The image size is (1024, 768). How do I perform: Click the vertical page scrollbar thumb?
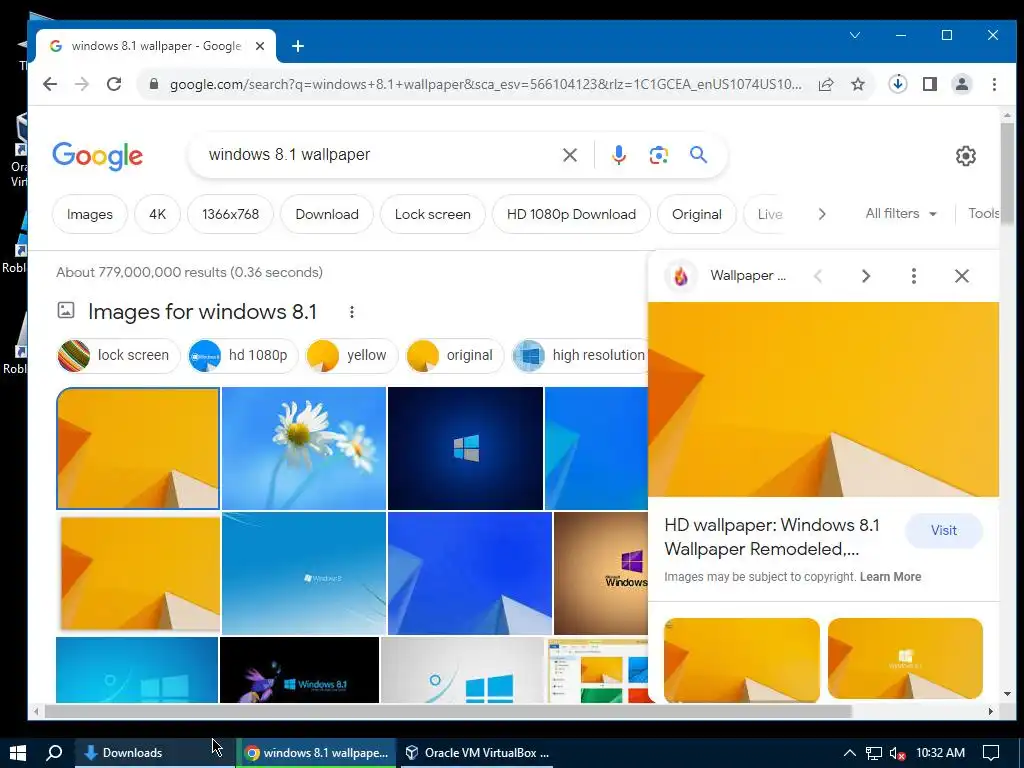(x=1007, y=172)
